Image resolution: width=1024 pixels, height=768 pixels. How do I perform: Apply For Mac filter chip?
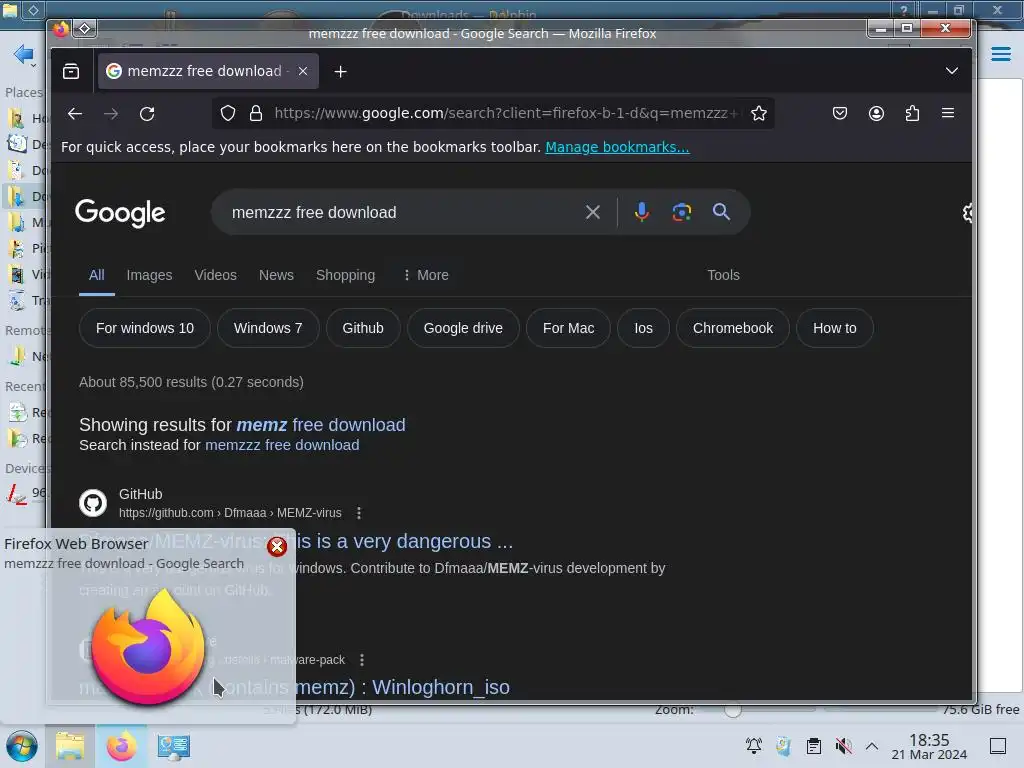coord(569,328)
